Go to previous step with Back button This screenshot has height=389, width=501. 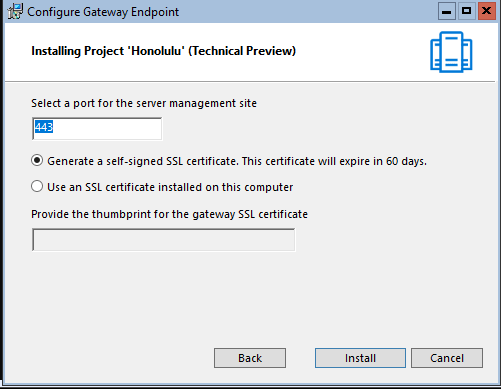250,358
